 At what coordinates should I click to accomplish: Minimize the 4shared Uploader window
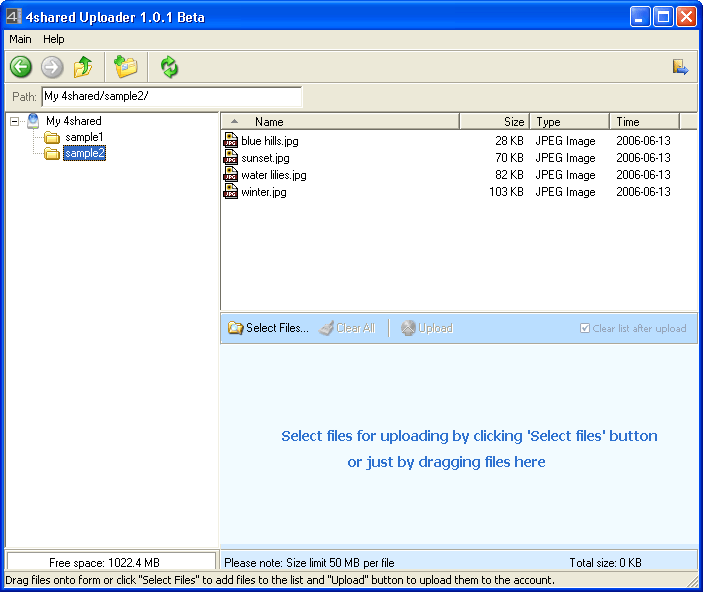(x=639, y=17)
